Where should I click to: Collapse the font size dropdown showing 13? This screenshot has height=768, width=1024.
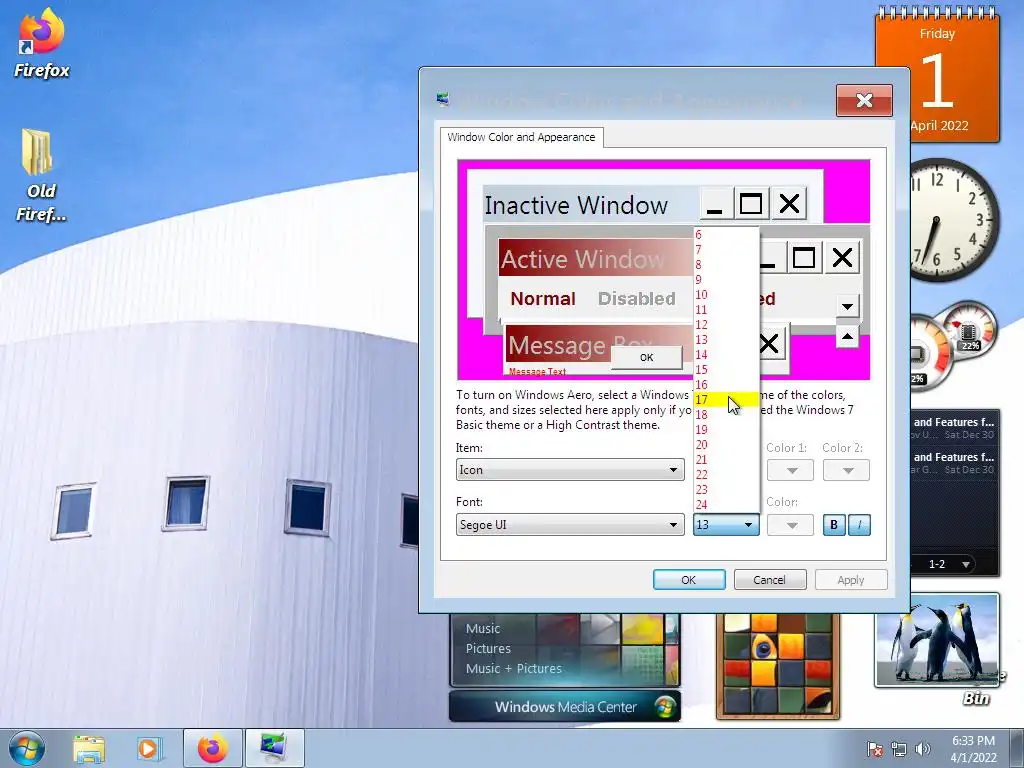point(726,524)
